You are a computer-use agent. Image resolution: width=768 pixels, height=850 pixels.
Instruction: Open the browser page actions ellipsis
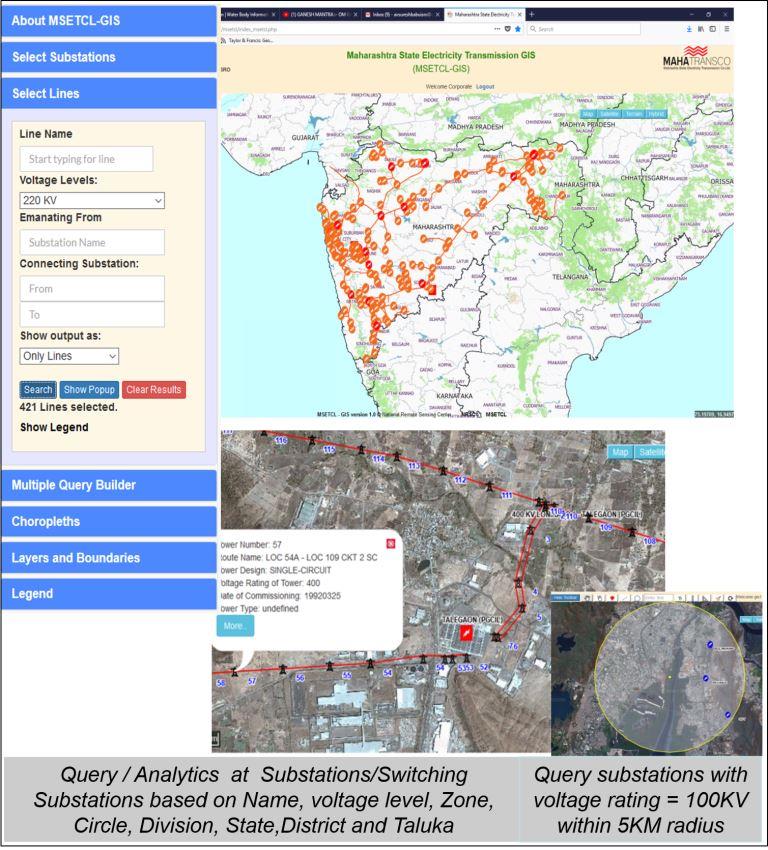(498, 29)
